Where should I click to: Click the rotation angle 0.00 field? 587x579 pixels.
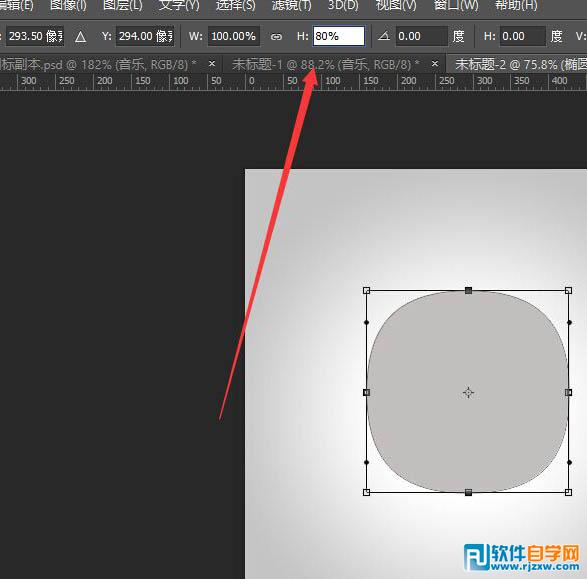click(x=422, y=36)
